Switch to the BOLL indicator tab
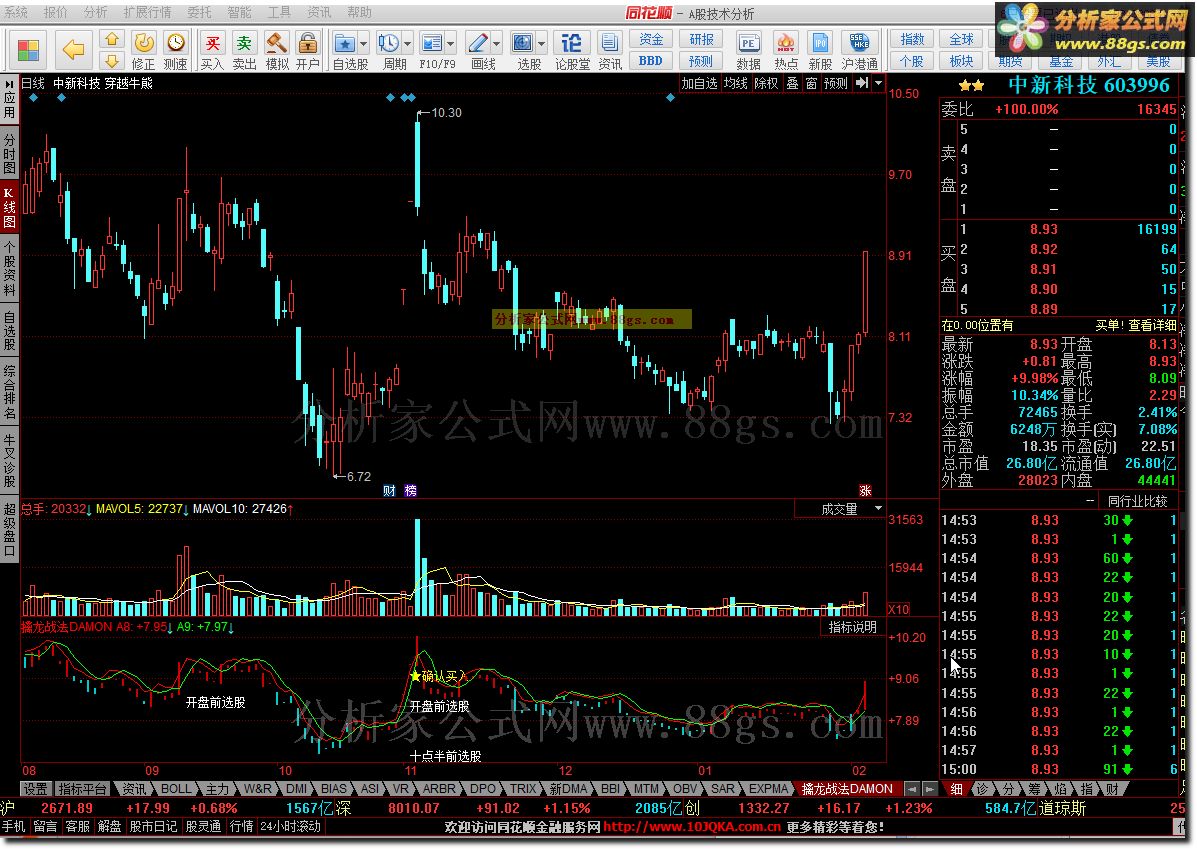This screenshot has width=1197, height=849. (176, 789)
